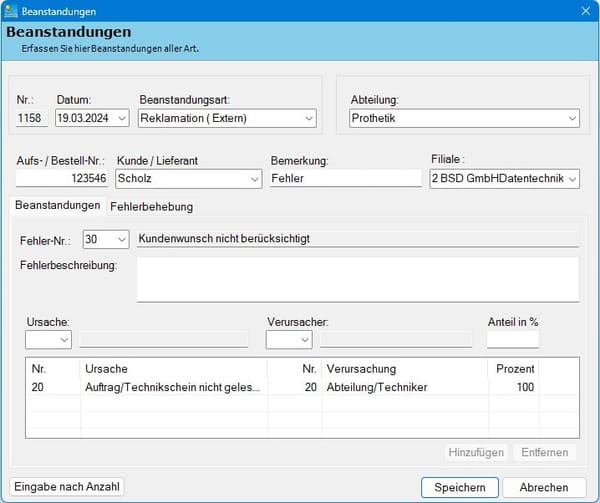The image size is (600, 503).
Task: Close the Beanstandungen dialog window
Action: [x=585, y=11]
